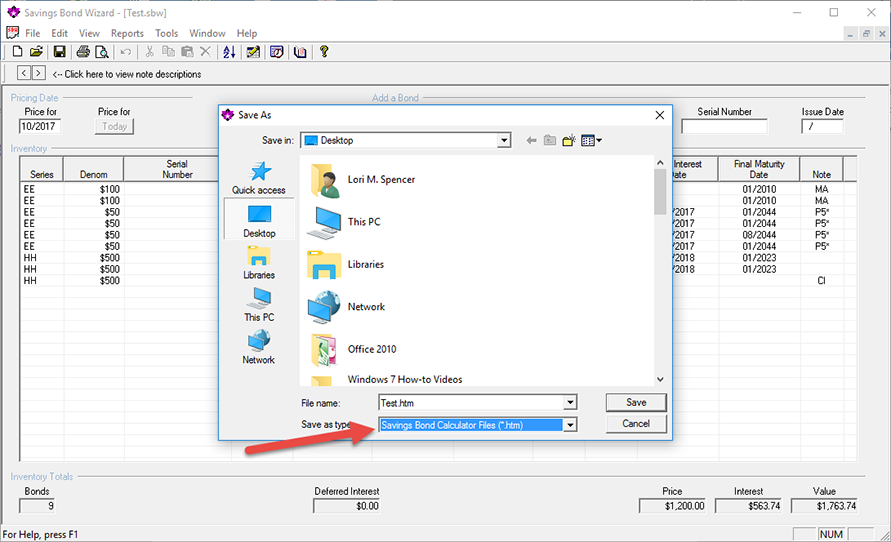Click the Save button
Viewport: 891px width, 542px height.
636,402
